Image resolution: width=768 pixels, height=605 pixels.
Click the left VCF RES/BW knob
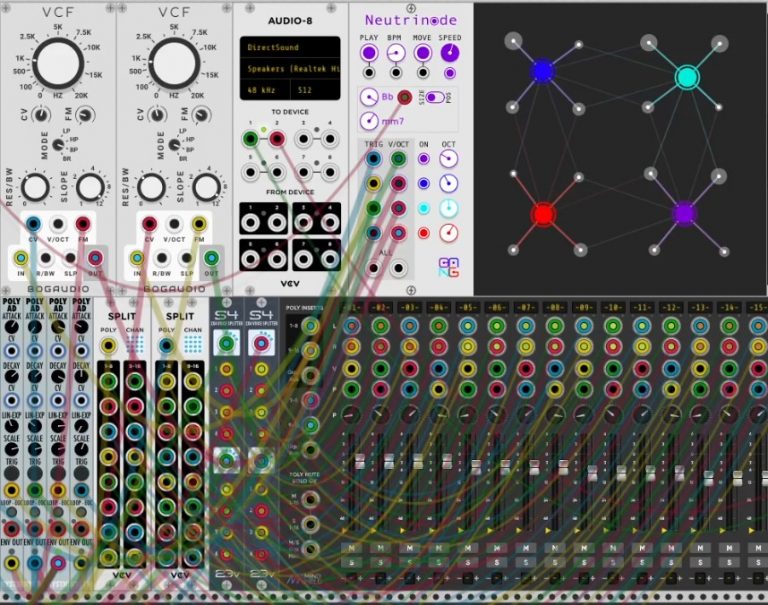click(35, 187)
